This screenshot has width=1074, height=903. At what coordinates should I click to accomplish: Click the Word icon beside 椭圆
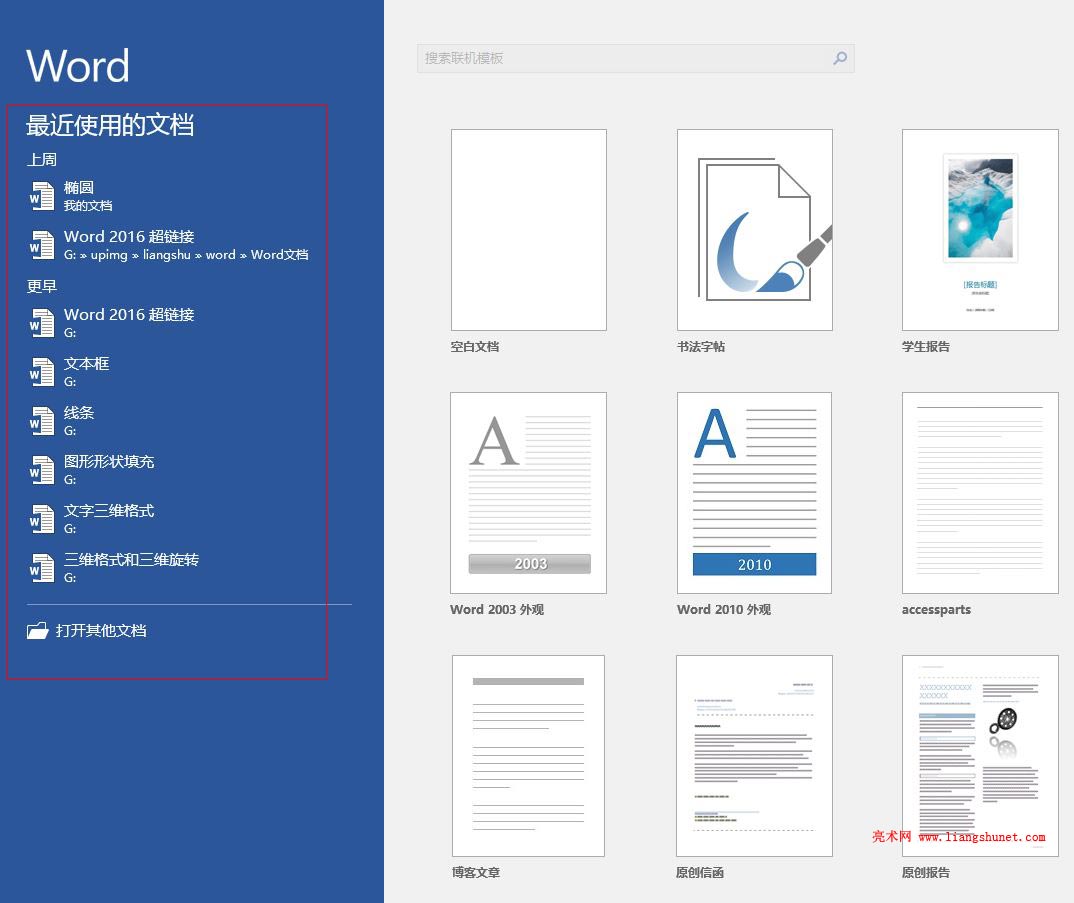(42, 196)
